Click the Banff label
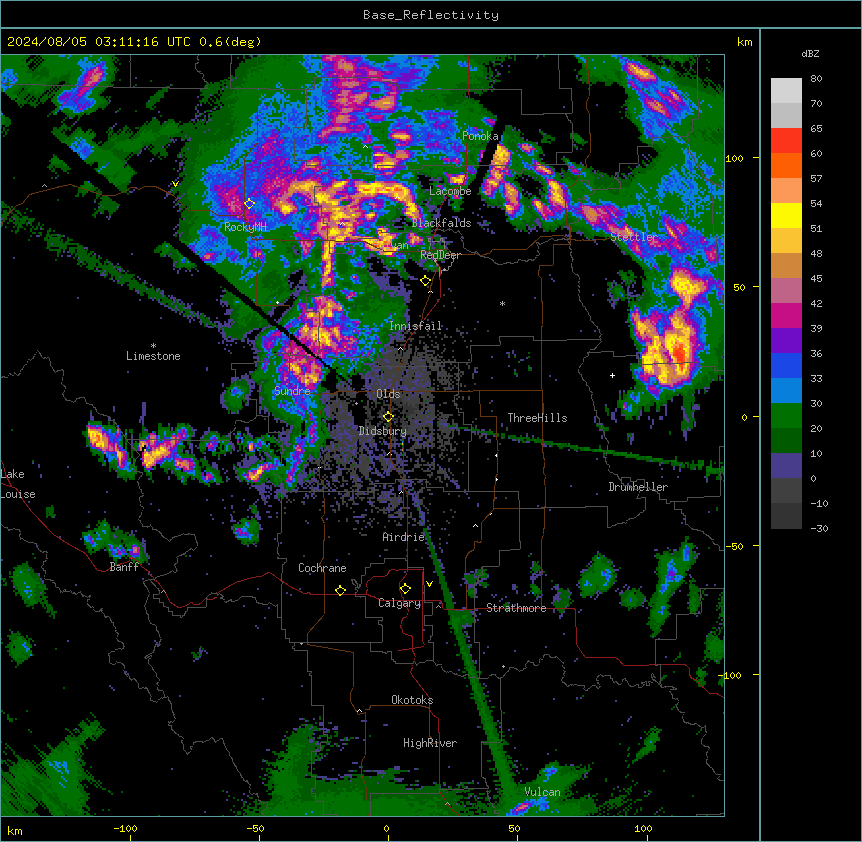The image size is (862, 842). point(124,567)
